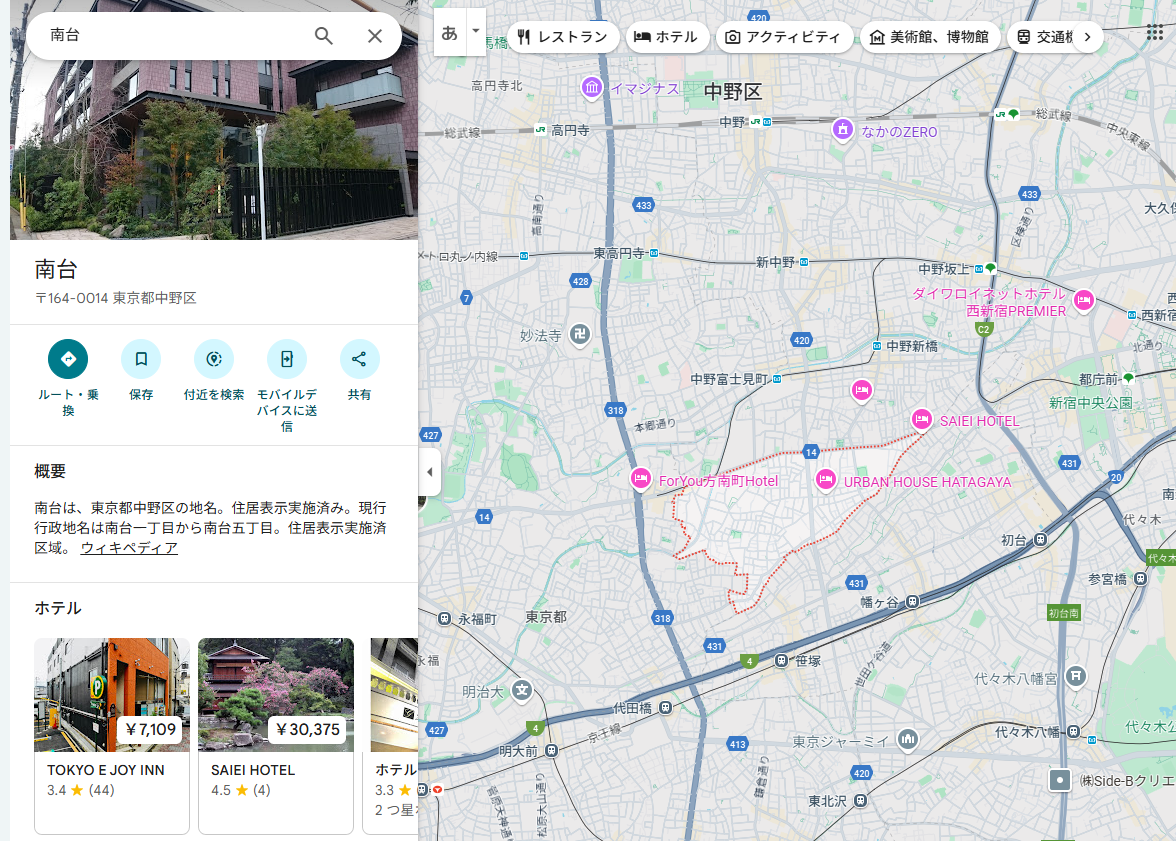Click the 代田橋 station icon

[x=665, y=707]
